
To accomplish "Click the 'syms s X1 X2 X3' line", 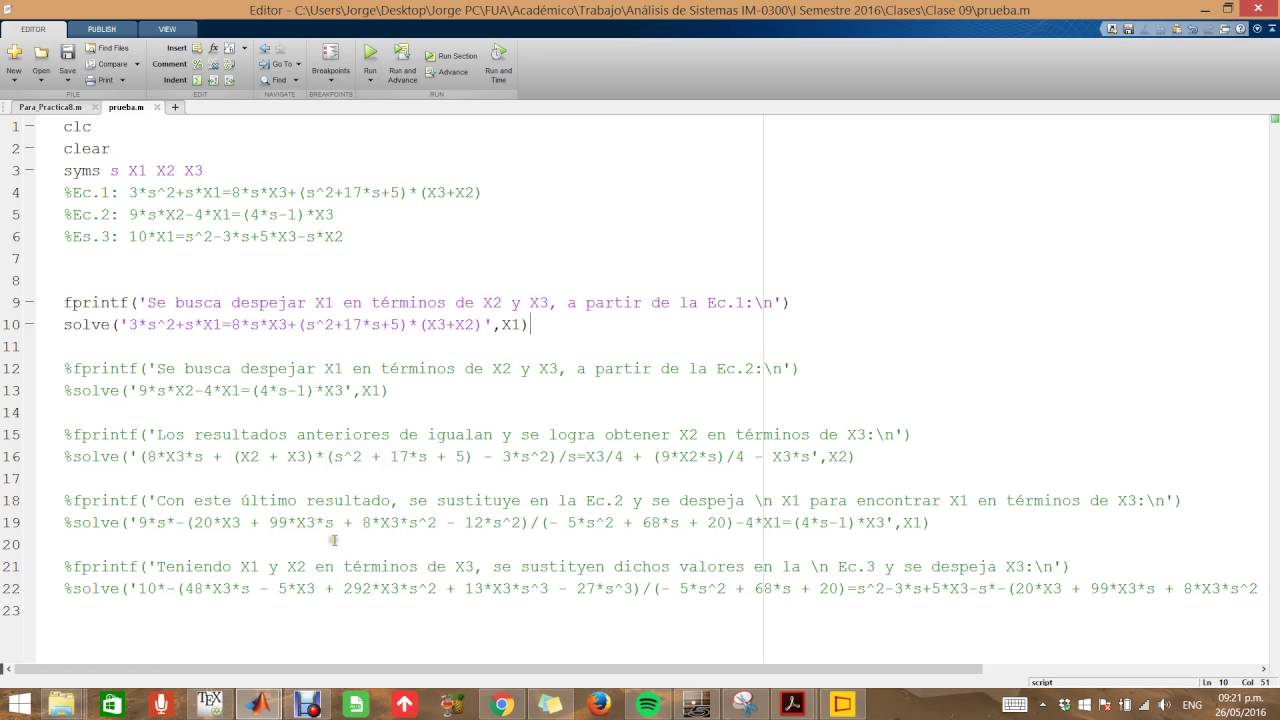I will (x=133, y=171).
